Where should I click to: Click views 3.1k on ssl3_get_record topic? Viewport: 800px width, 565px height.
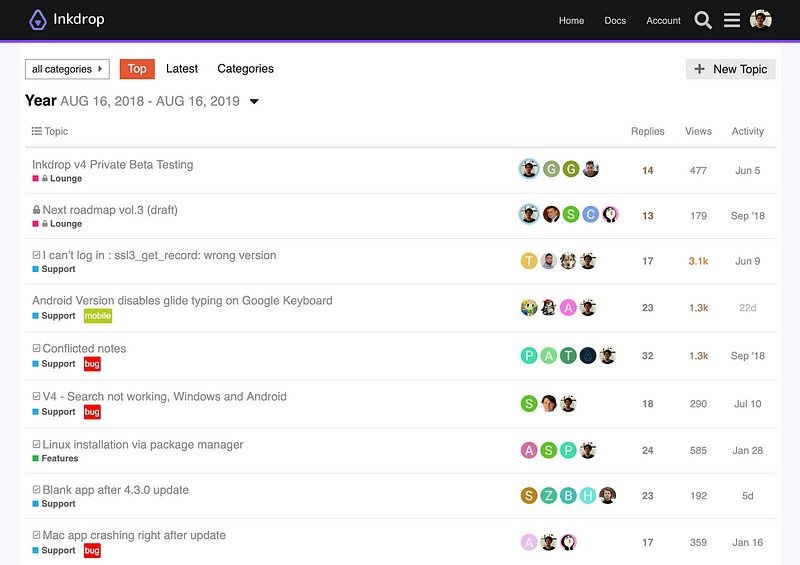coord(698,261)
